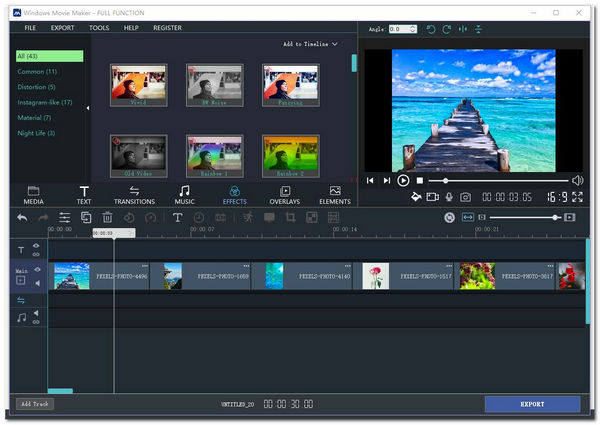Select the Common (11) category
The width and height of the screenshot is (600, 425).
pos(37,72)
